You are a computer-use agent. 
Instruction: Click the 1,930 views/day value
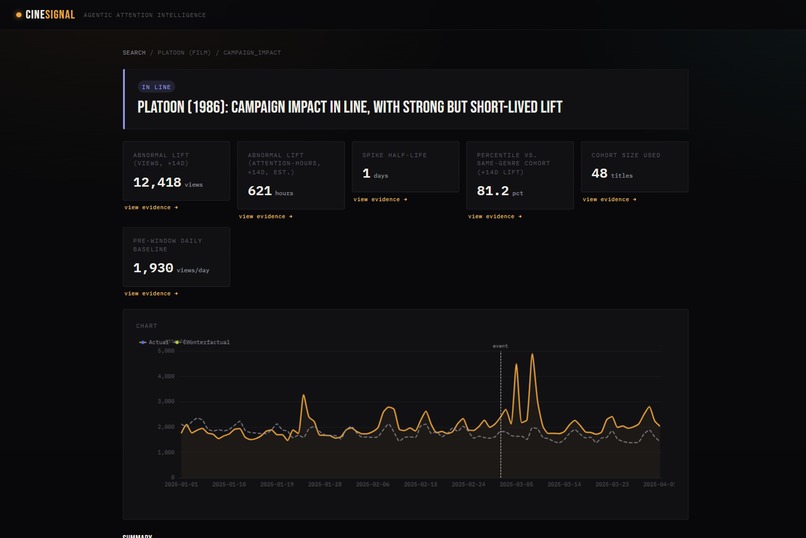[x=171, y=268]
